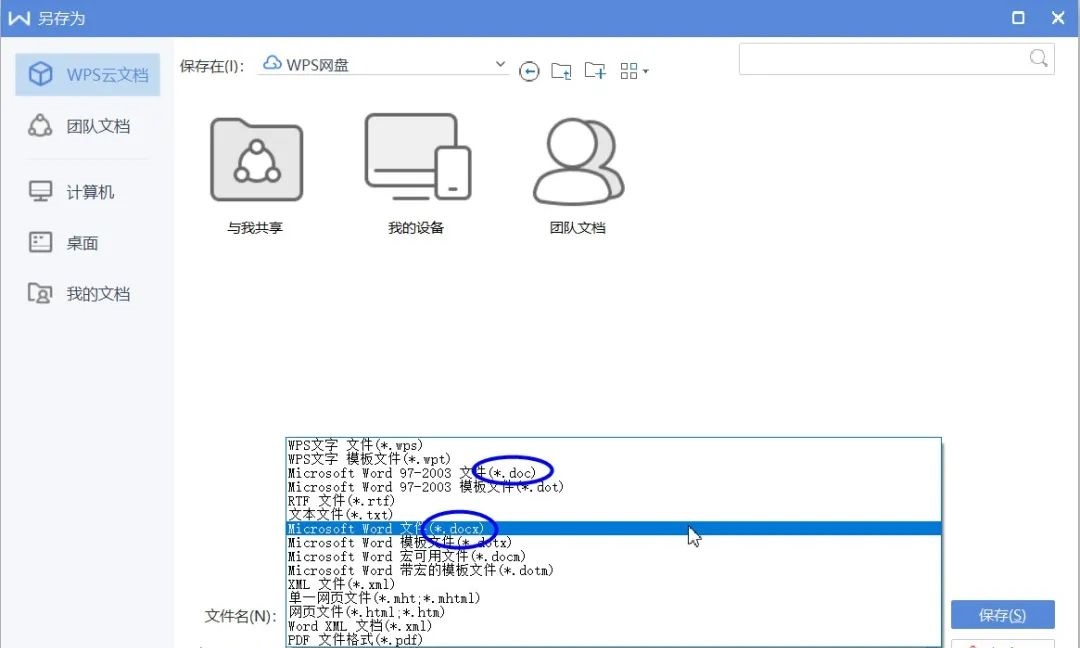Image resolution: width=1080 pixels, height=648 pixels.
Task: Click the search magnifier icon
Action: click(1039, 58)
